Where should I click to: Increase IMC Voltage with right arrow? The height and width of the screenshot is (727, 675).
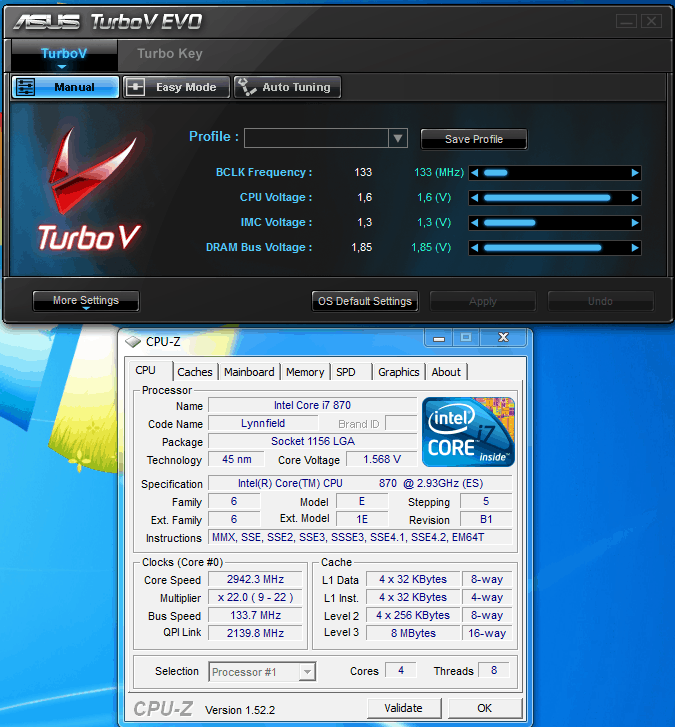tap(635, 223)
